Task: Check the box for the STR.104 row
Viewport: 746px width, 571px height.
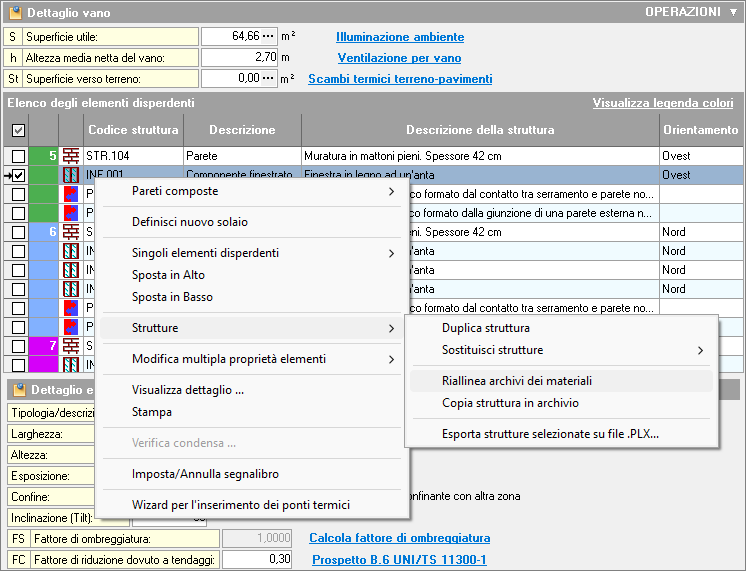Action: (18, 156)
